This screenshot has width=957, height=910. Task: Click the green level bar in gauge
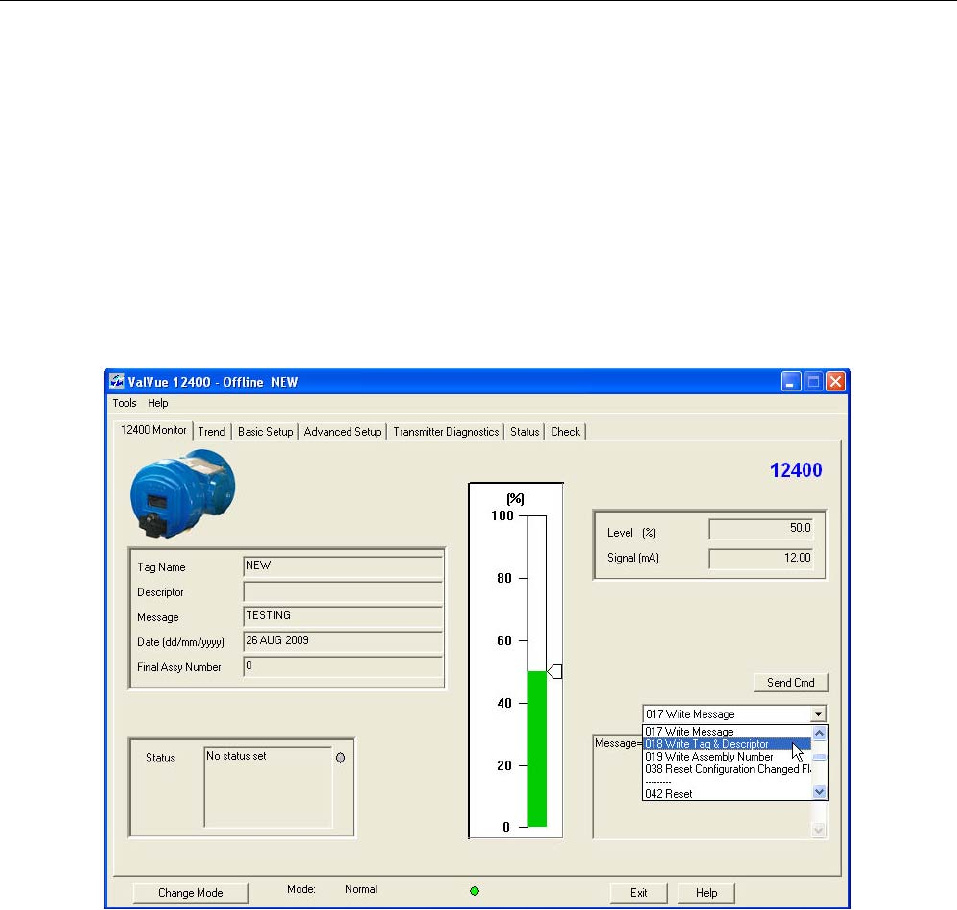[537, 749]
